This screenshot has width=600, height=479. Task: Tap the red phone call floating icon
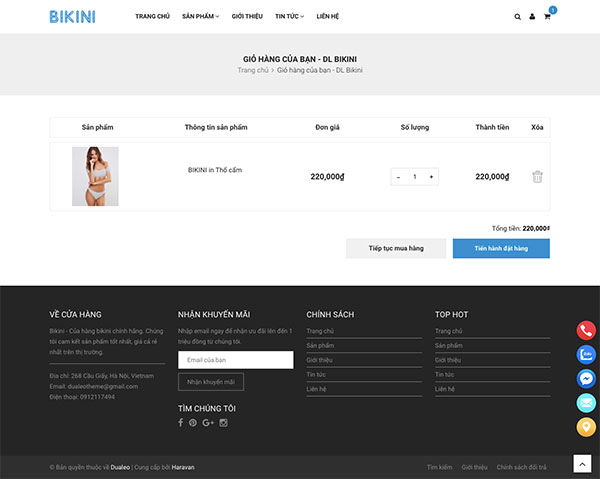[586, 330]
